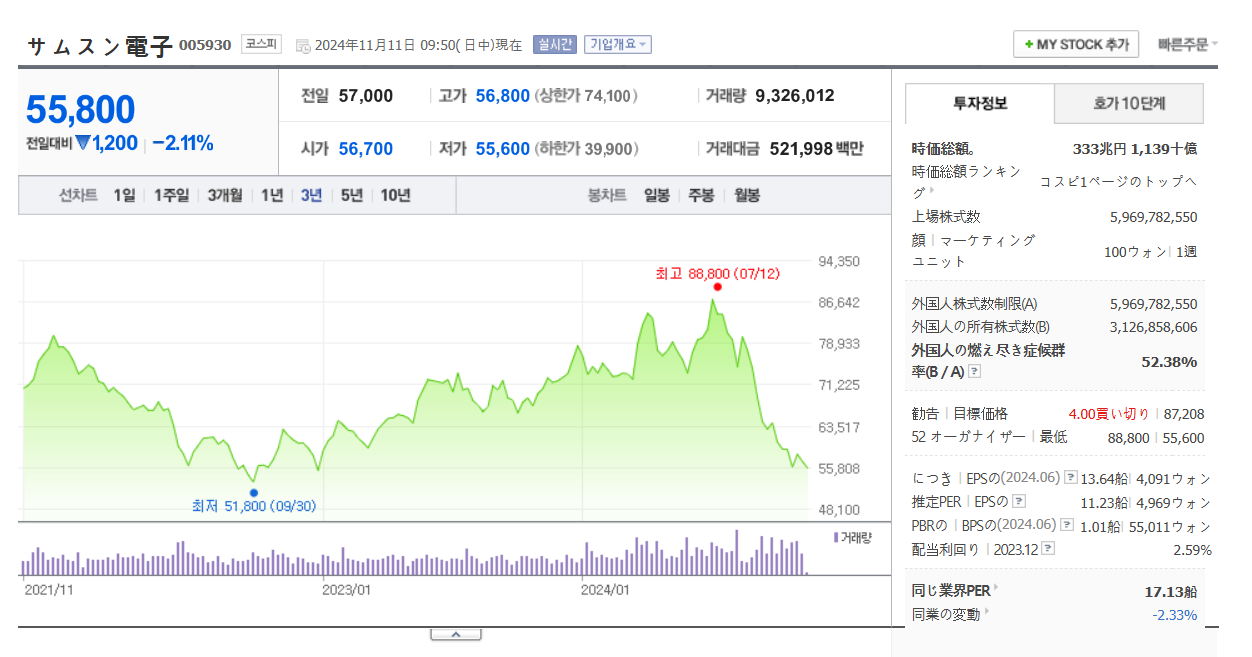The height and width of the screenshot is (657, 1252).
Task: Collapse the chart with bottom chevron handle
Action: (454, 634)
